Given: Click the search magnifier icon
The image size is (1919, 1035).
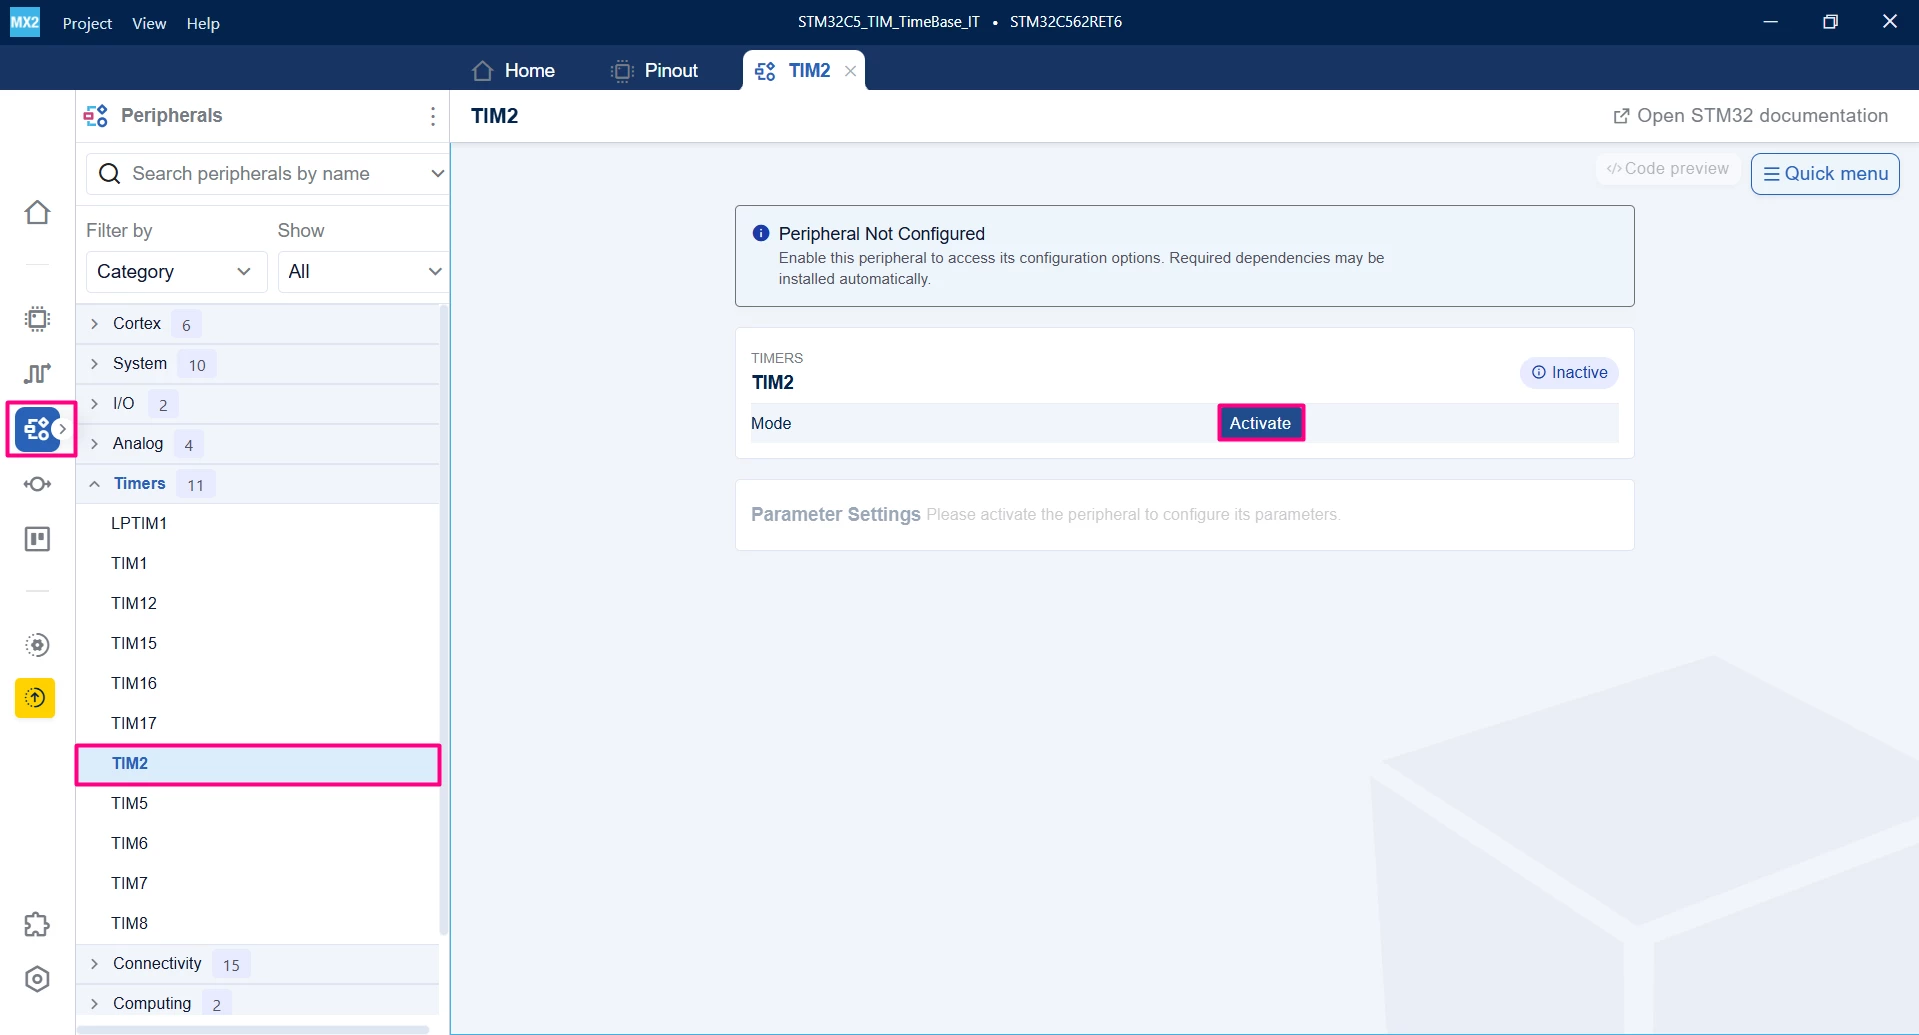Looking at the screenshot, I should 110,174.
